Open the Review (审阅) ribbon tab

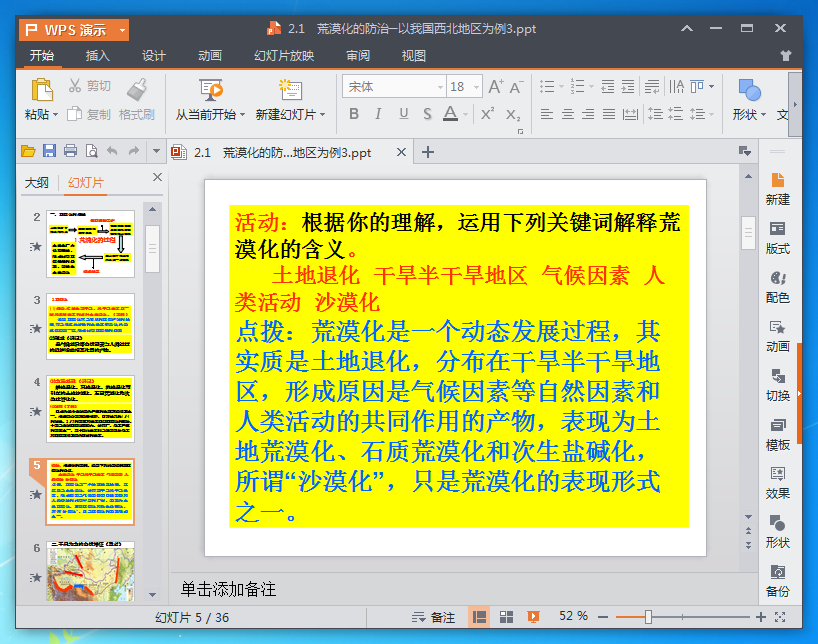point(358,55)
